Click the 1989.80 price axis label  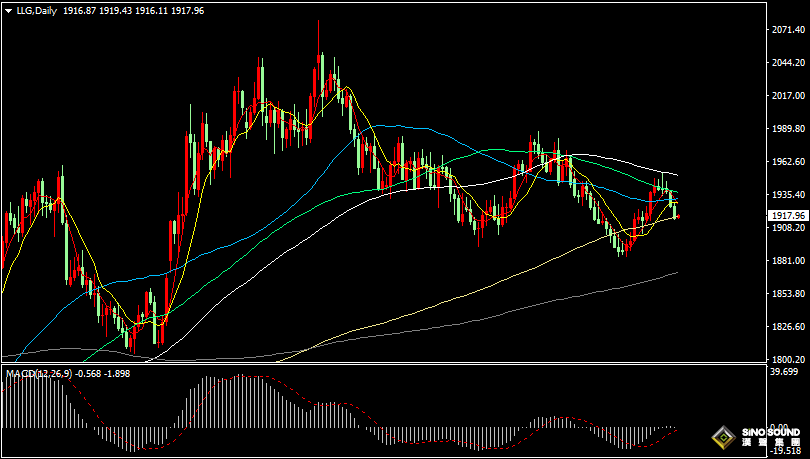[x=789, y=129]
